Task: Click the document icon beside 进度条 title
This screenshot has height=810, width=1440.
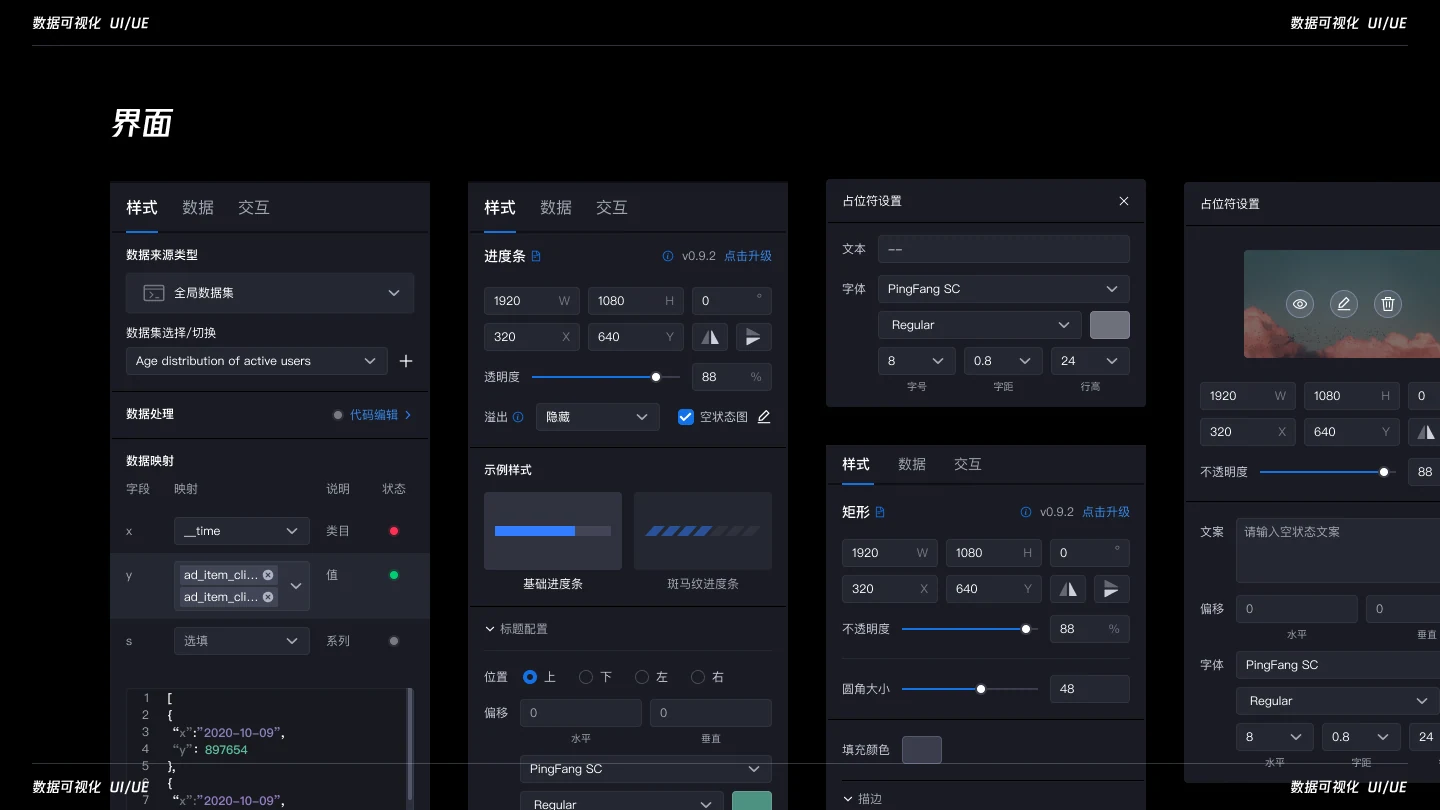Action: [536, 256]
